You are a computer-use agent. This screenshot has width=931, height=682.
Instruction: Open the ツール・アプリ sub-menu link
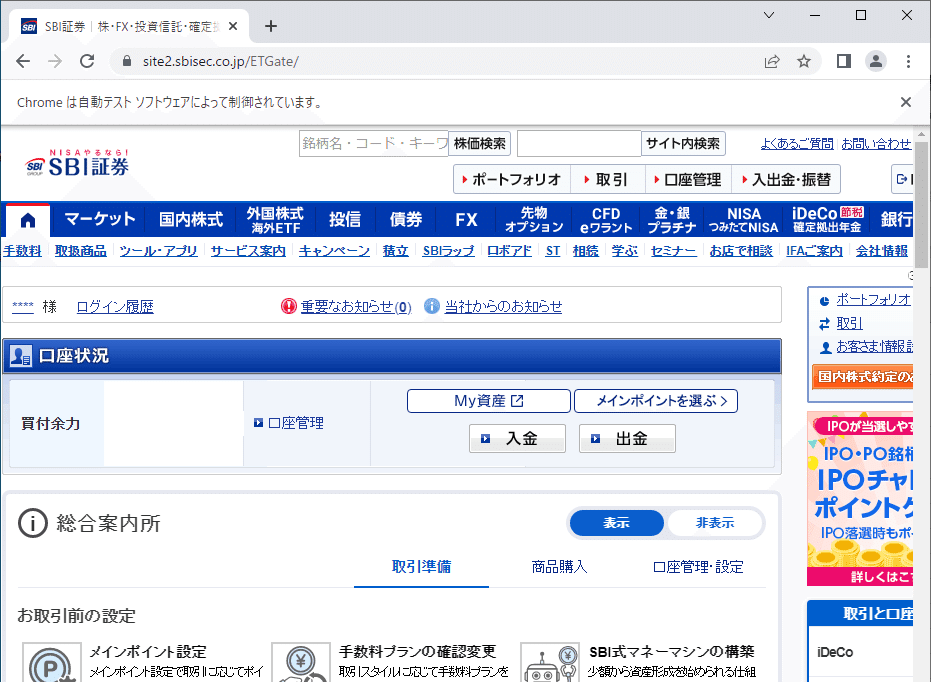tap(159, 251)
